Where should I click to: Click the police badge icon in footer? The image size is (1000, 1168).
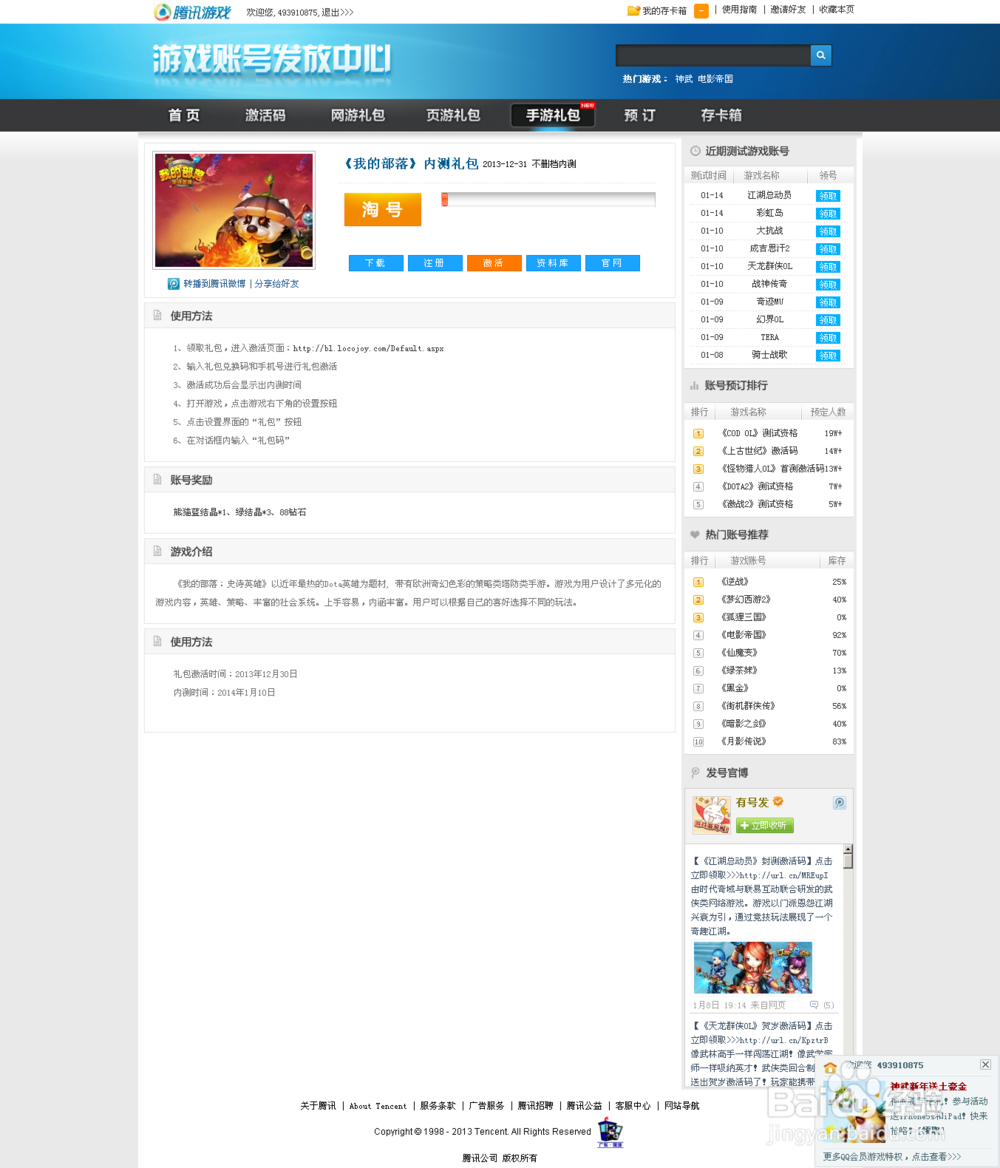click(610, 1132)
